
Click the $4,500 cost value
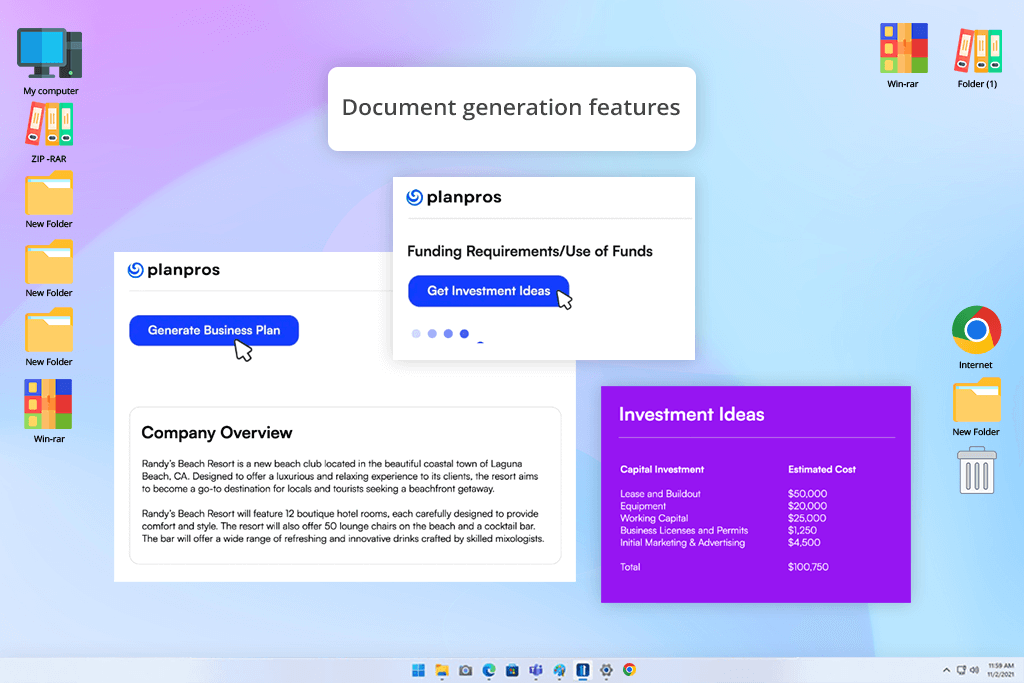[x=804, y=543]
